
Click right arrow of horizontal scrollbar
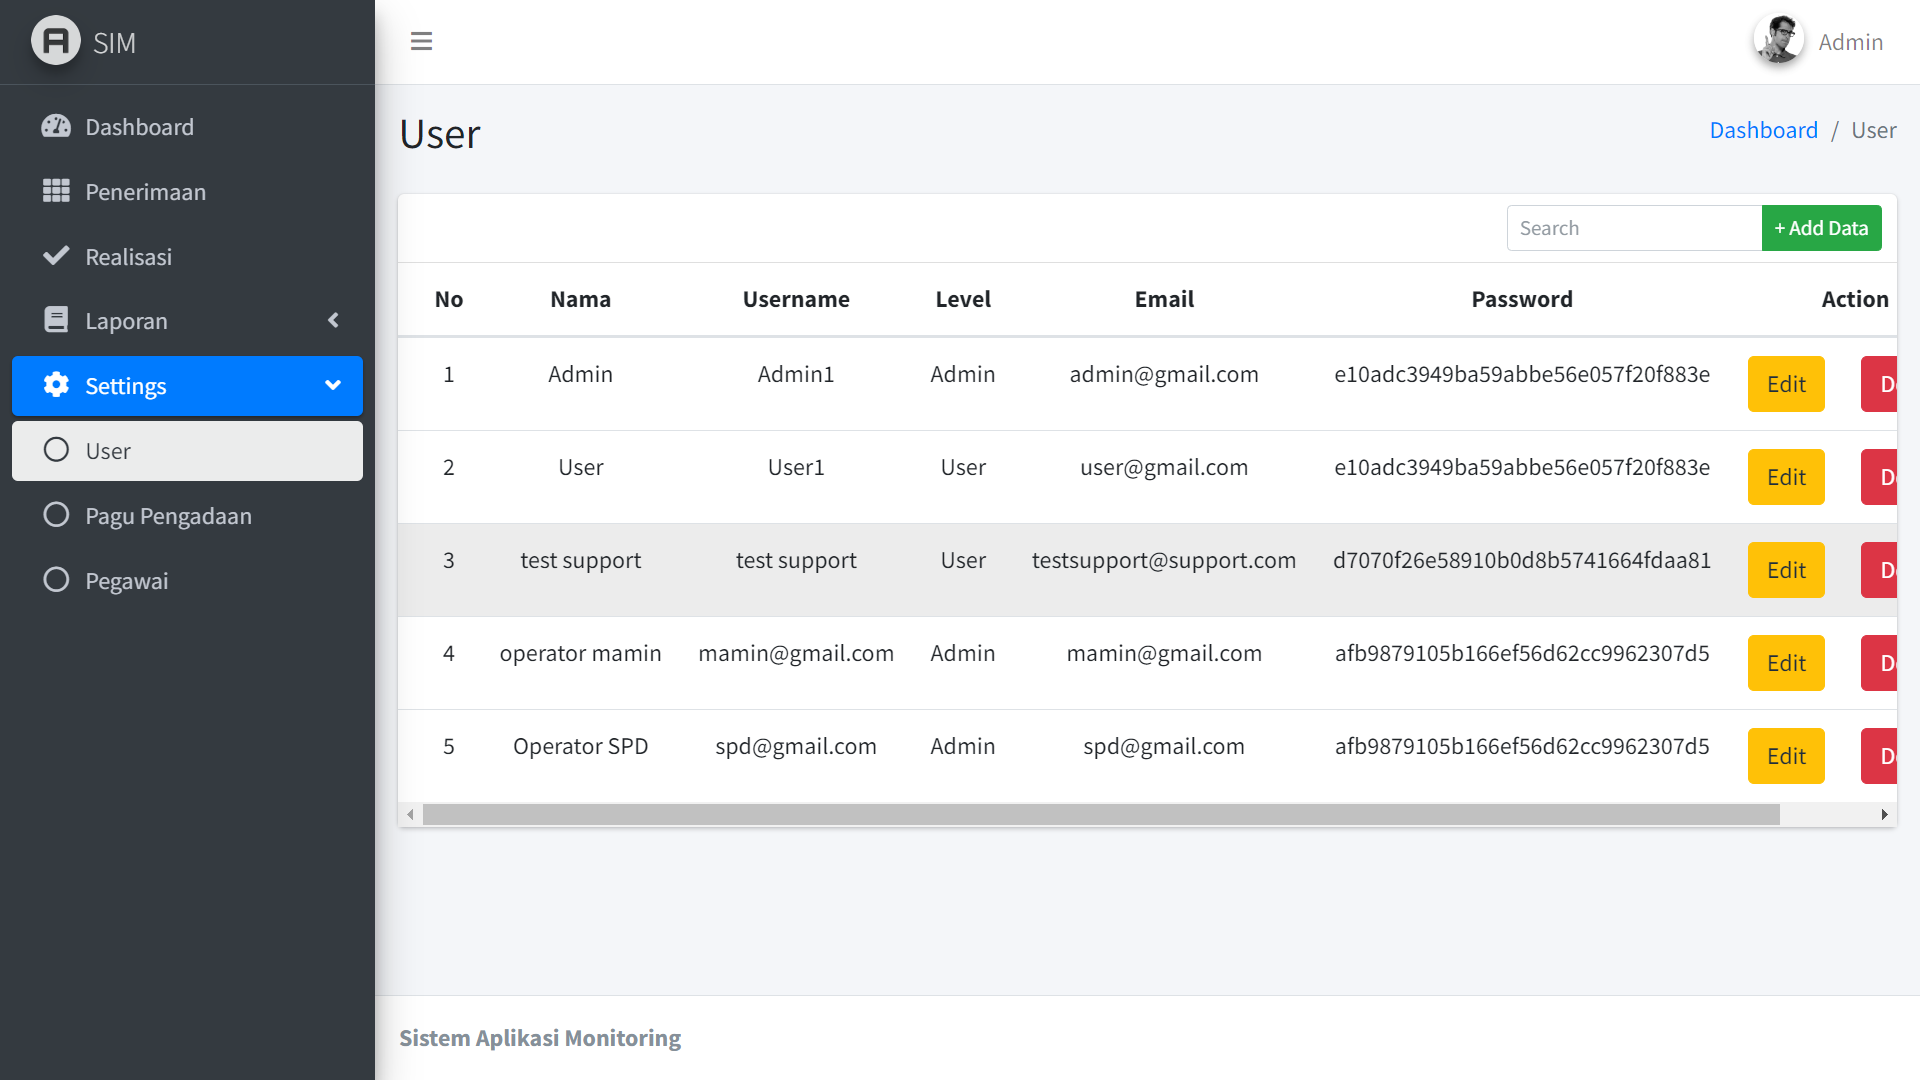point(1884,815)
